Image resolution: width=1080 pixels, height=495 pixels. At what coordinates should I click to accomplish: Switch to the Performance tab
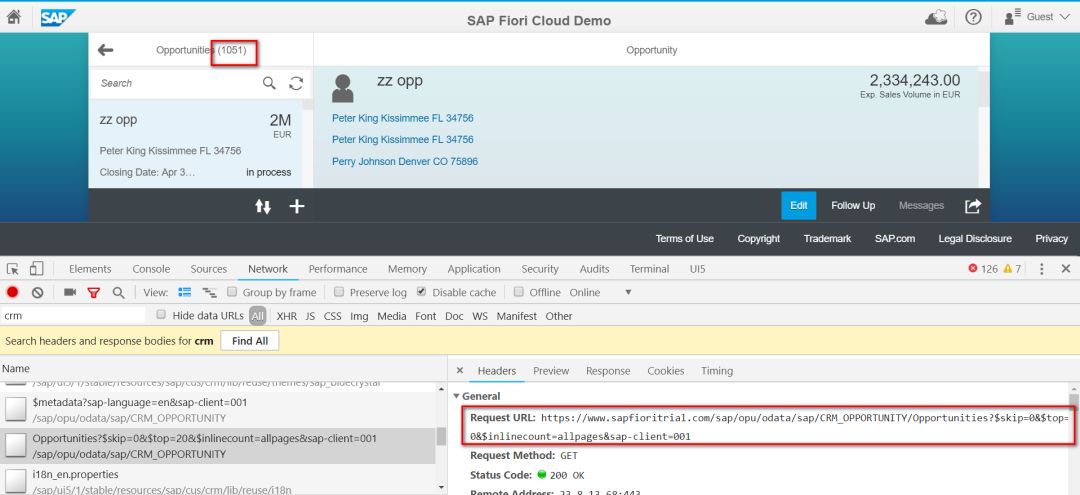[x=338, y=269]
